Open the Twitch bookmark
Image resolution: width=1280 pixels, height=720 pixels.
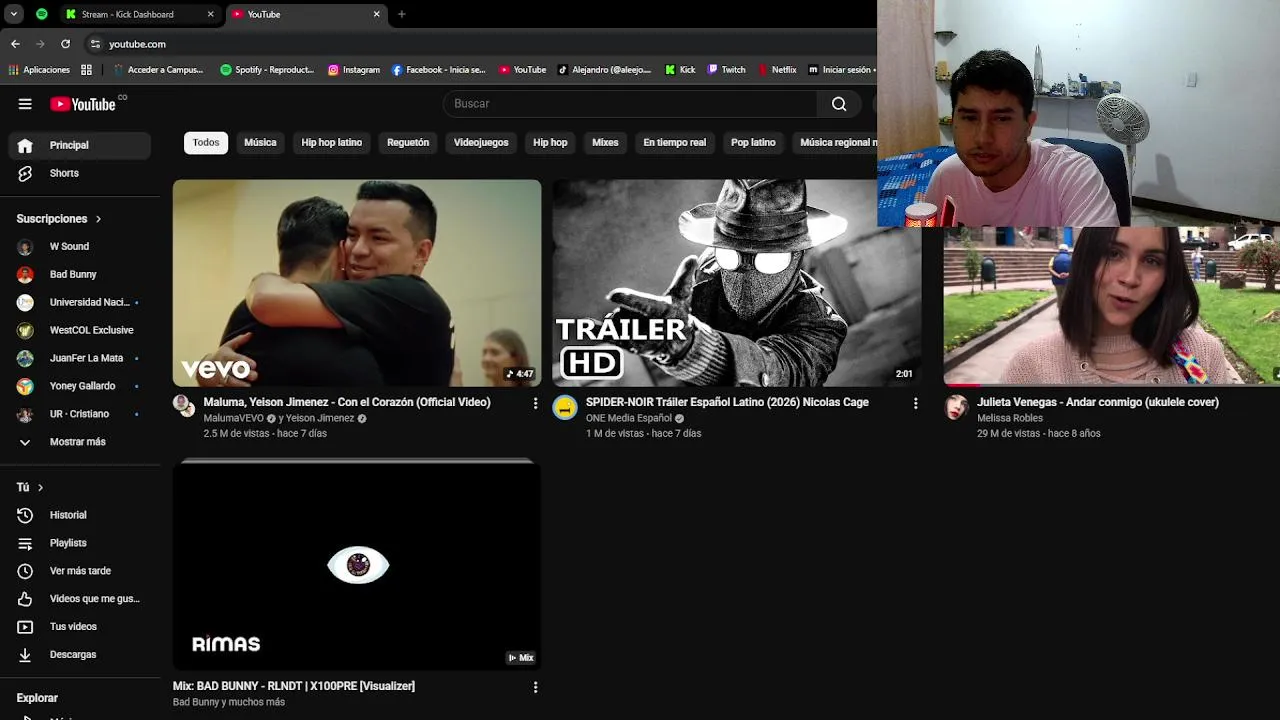tap(726, 70)
